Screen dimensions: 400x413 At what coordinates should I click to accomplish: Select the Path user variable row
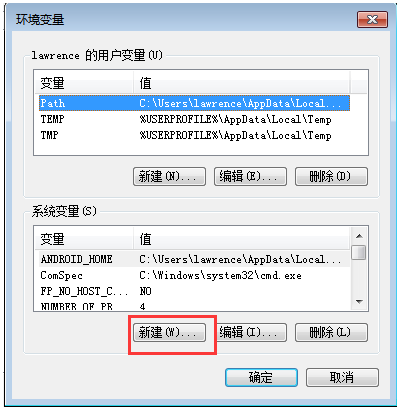click(x=194, y=103)
